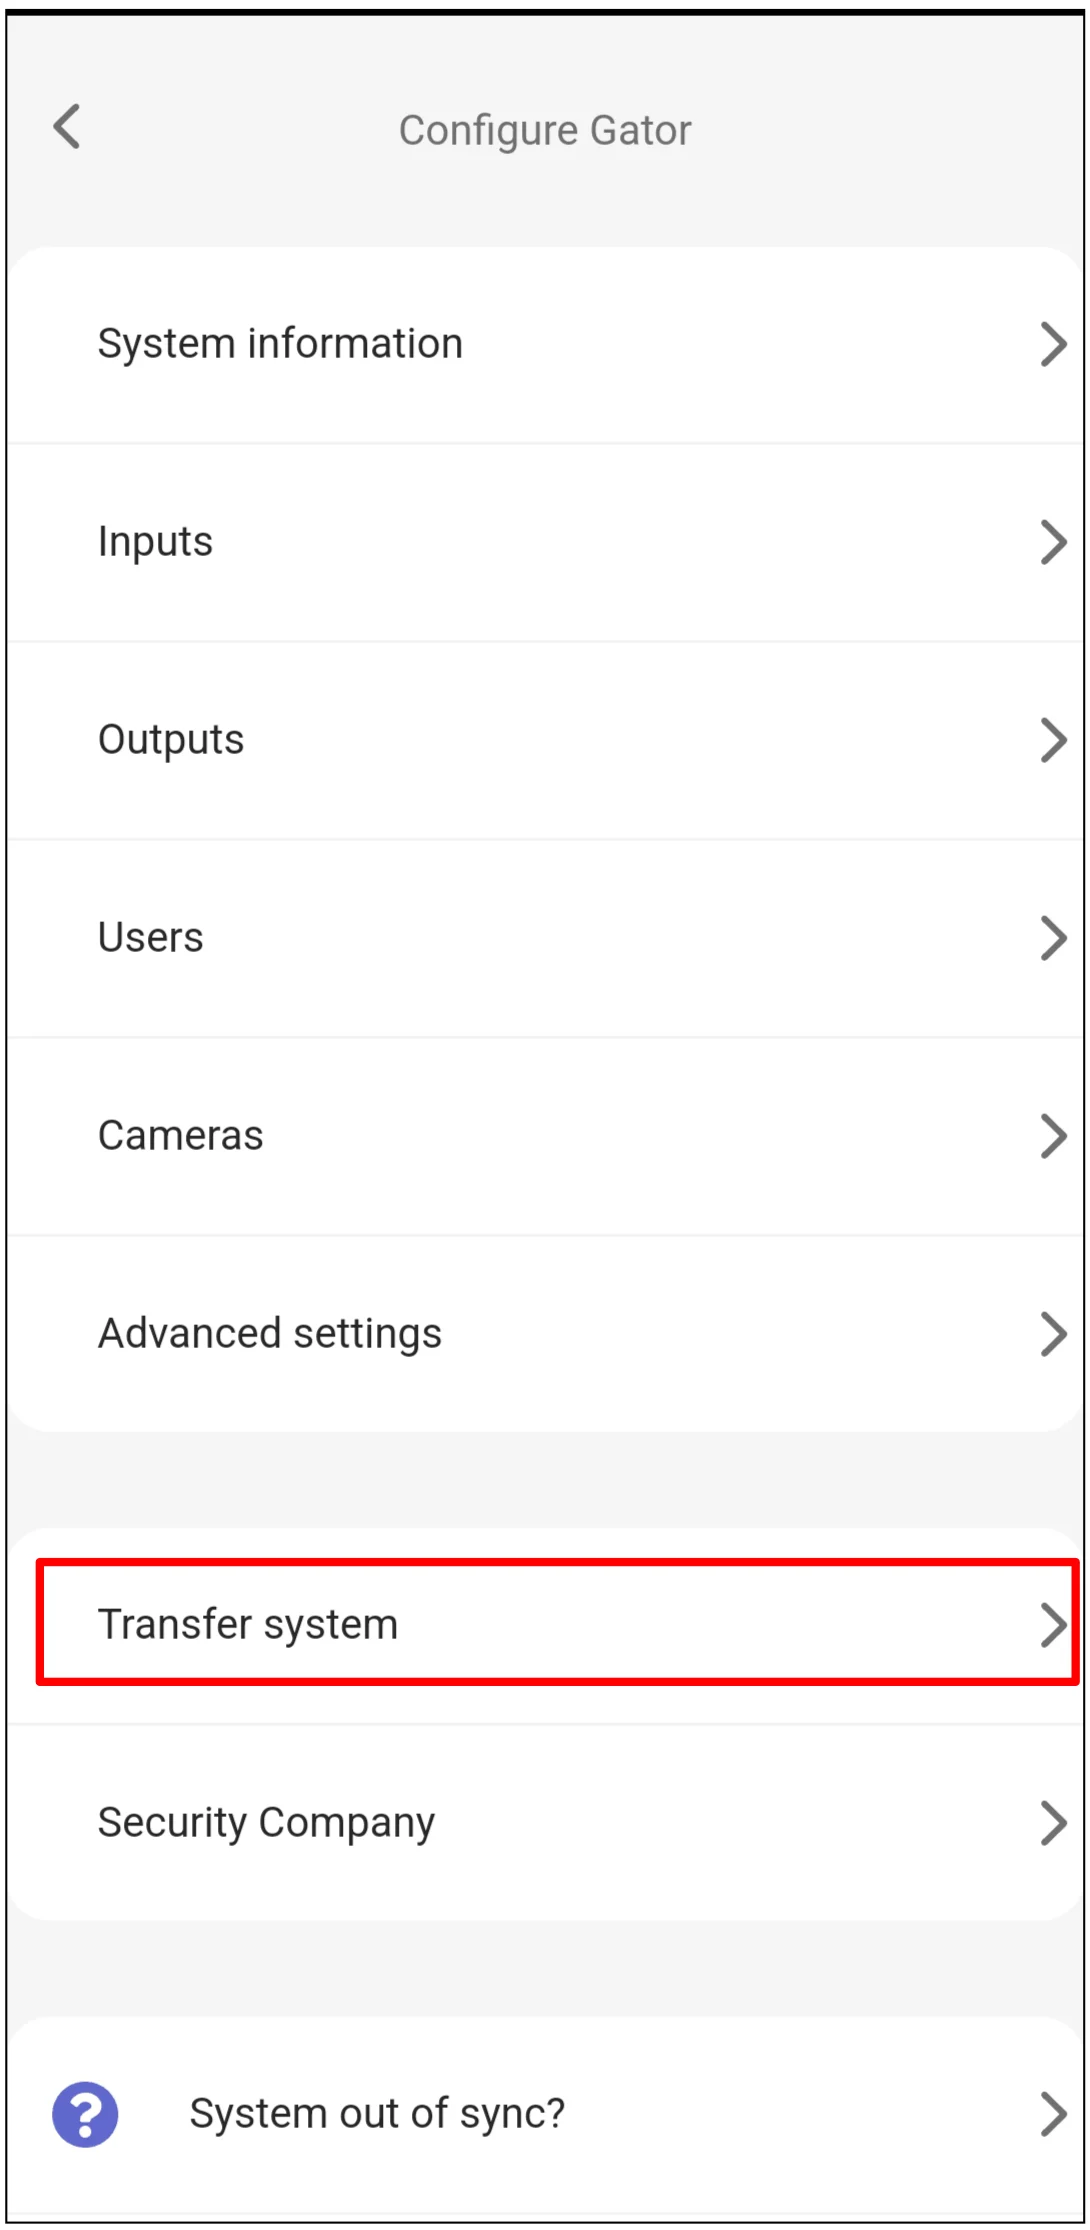Expand the Advanced settings chevron
This screenshot has width=1090, height=2230.
click(1053, 1333)
